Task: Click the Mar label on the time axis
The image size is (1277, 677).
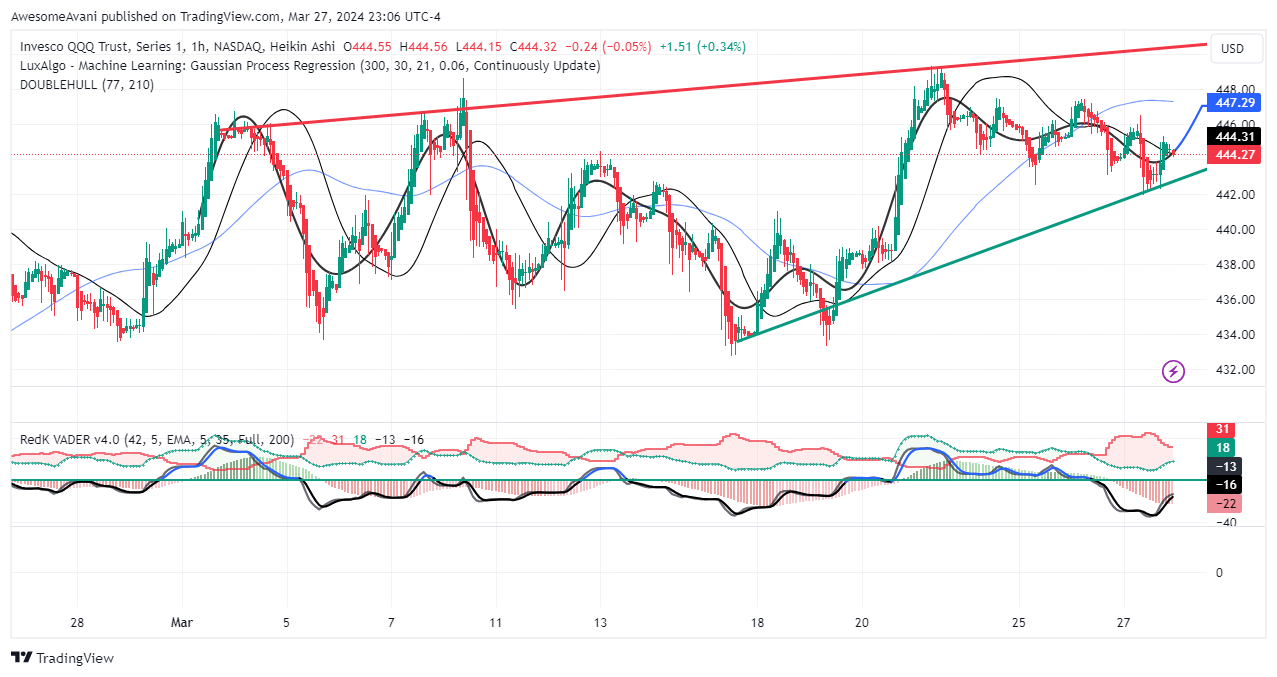Action: [182, 623]
